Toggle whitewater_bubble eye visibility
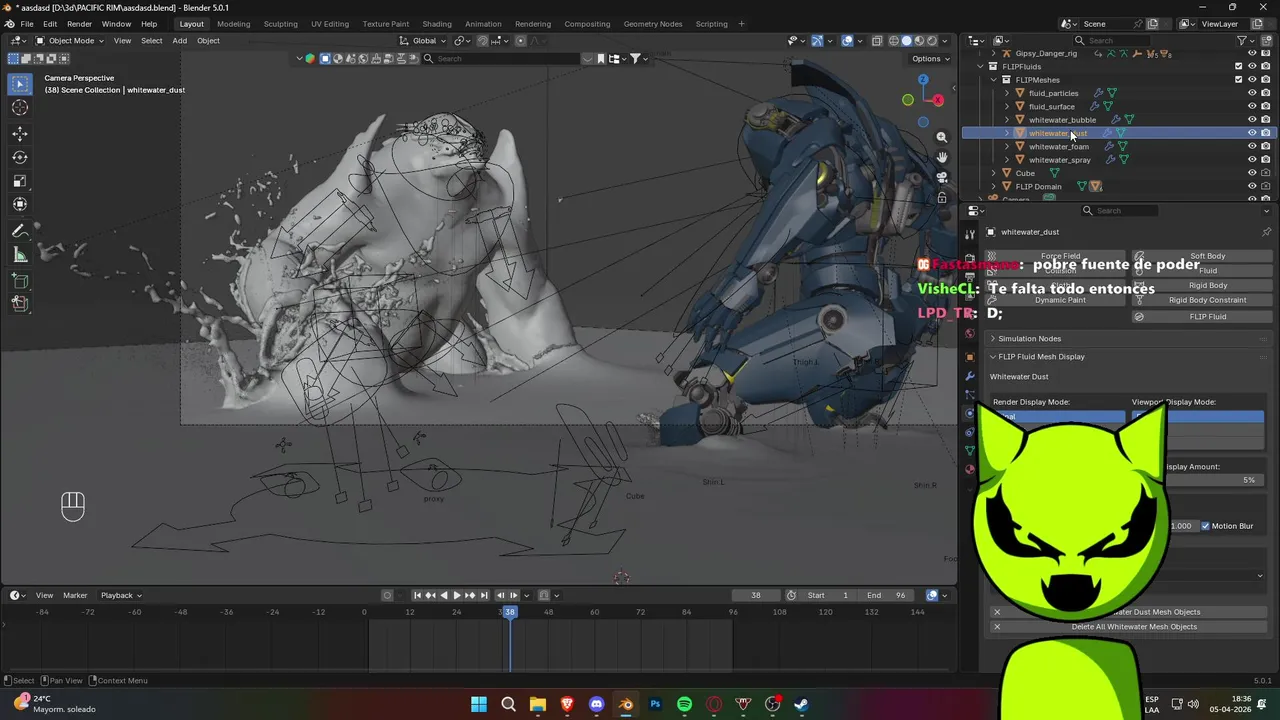1280x720 pixels. point(1252,120)
